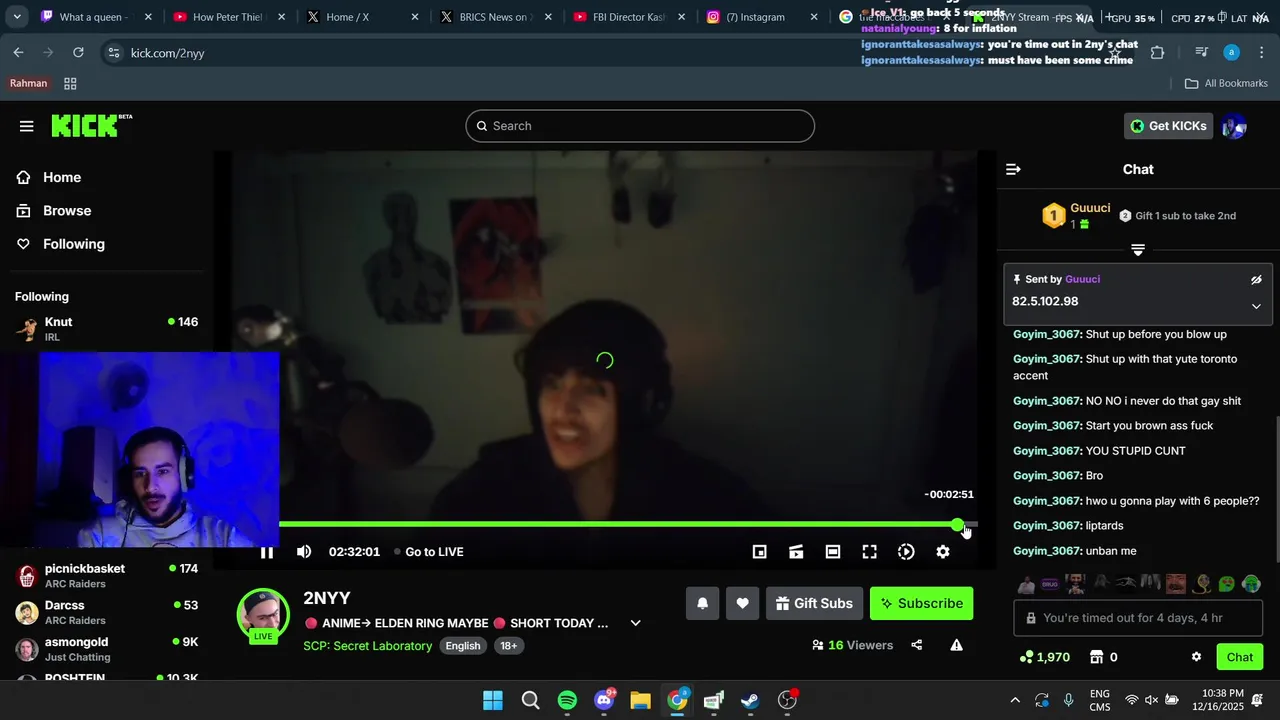This screenshot has width=1280, height=720.
Task: Click the green Chat send button
Action: pos(1240,657)
